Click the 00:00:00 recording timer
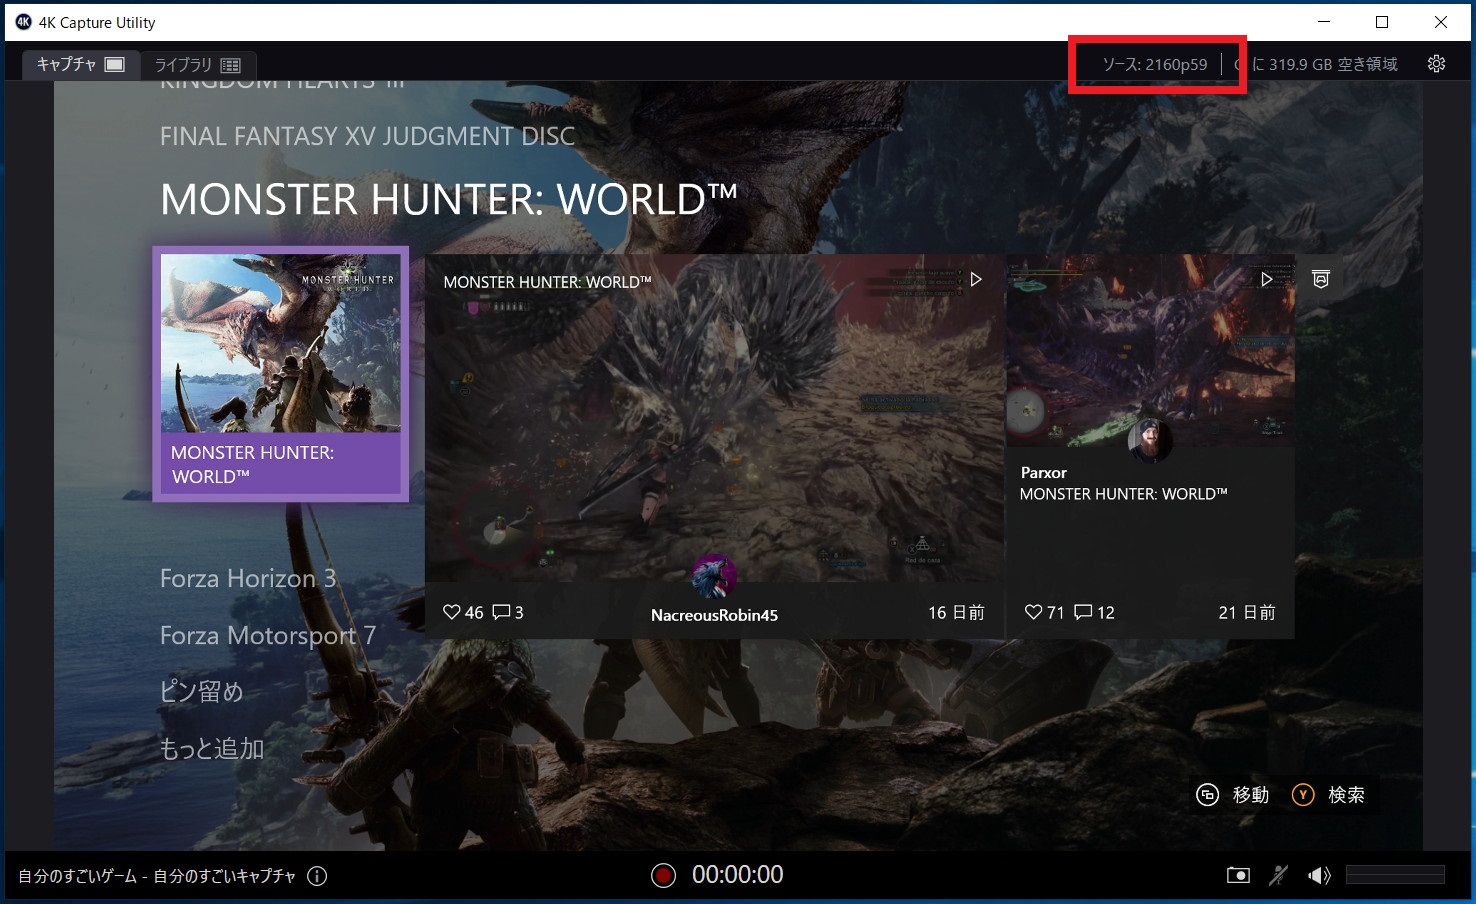This screenshot has width=1476, height=904. tap(738, 875)
